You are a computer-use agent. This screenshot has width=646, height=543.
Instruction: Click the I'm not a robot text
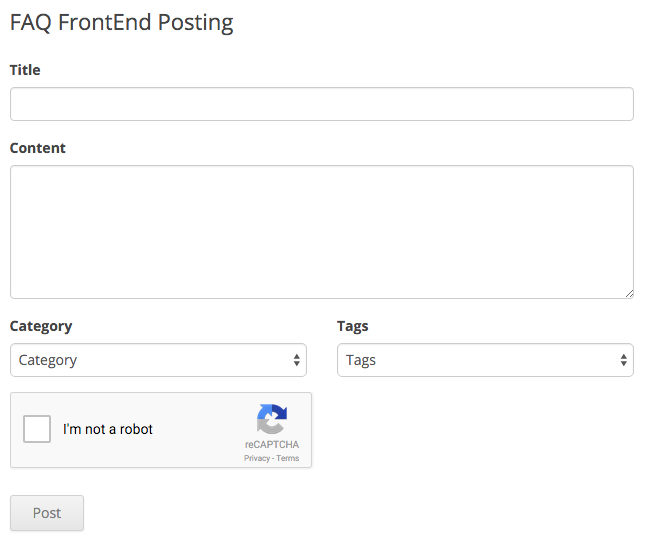tap(108, 429)
